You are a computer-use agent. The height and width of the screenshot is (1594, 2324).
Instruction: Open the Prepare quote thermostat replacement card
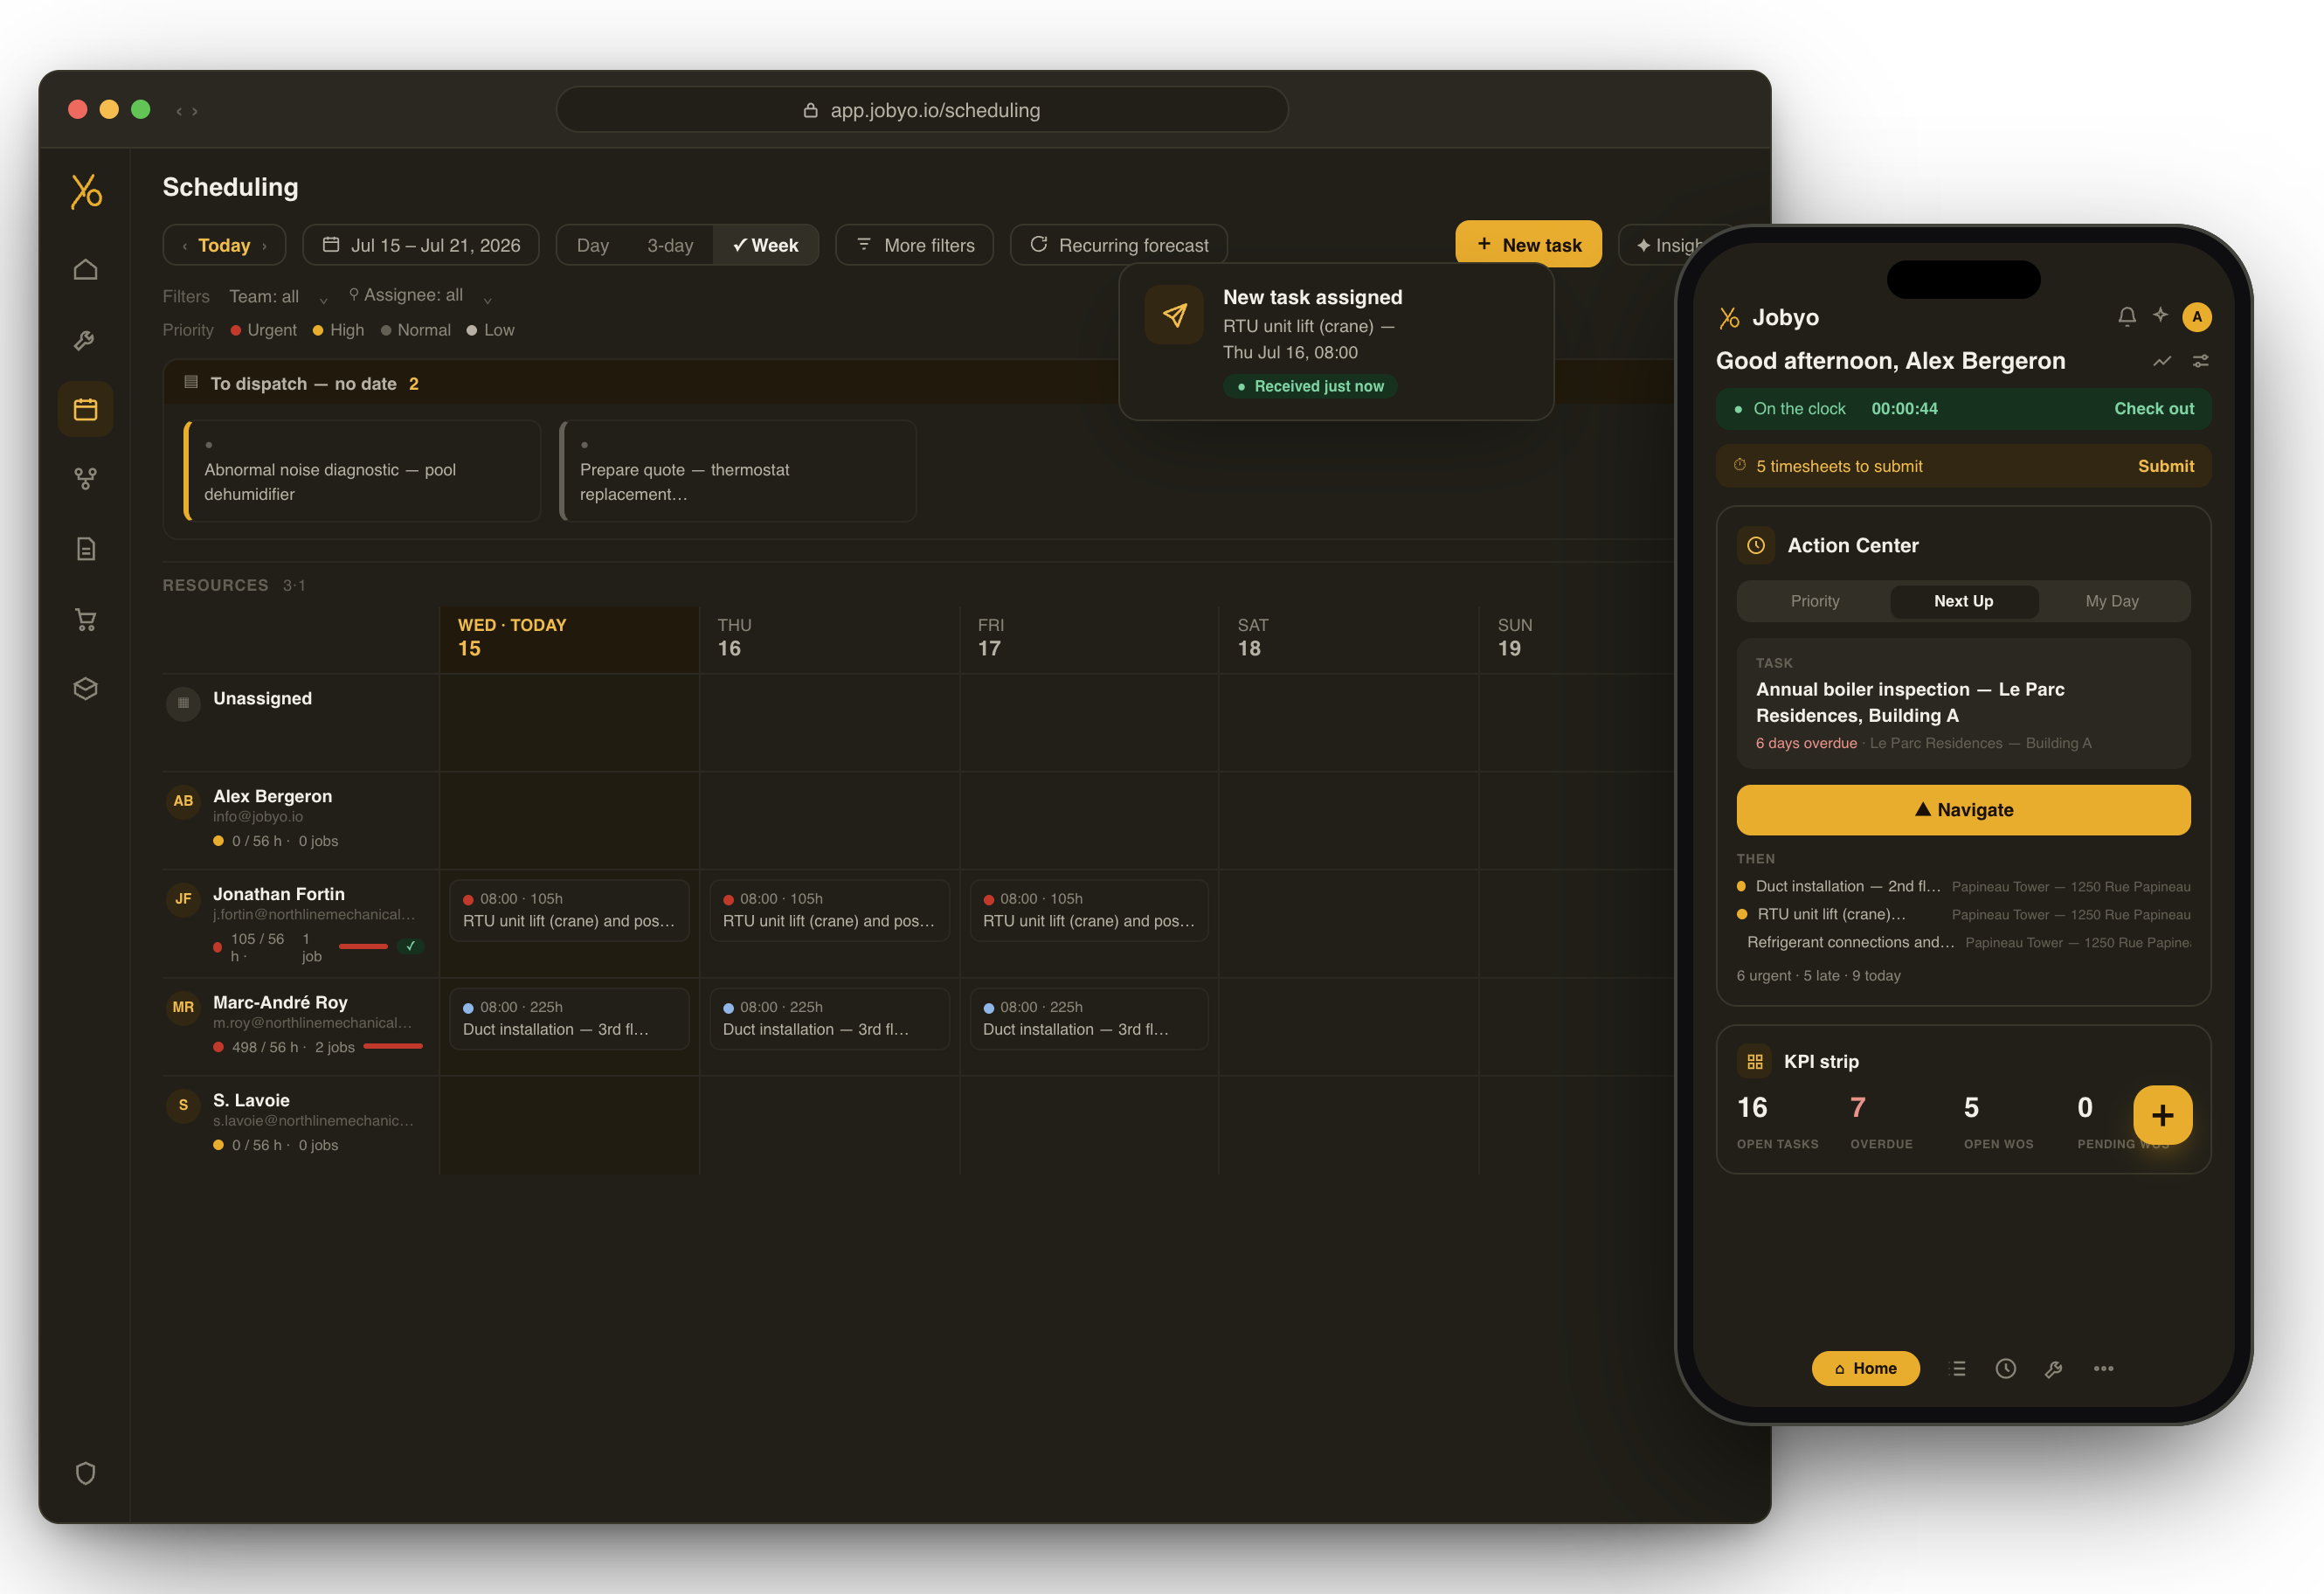738,471
